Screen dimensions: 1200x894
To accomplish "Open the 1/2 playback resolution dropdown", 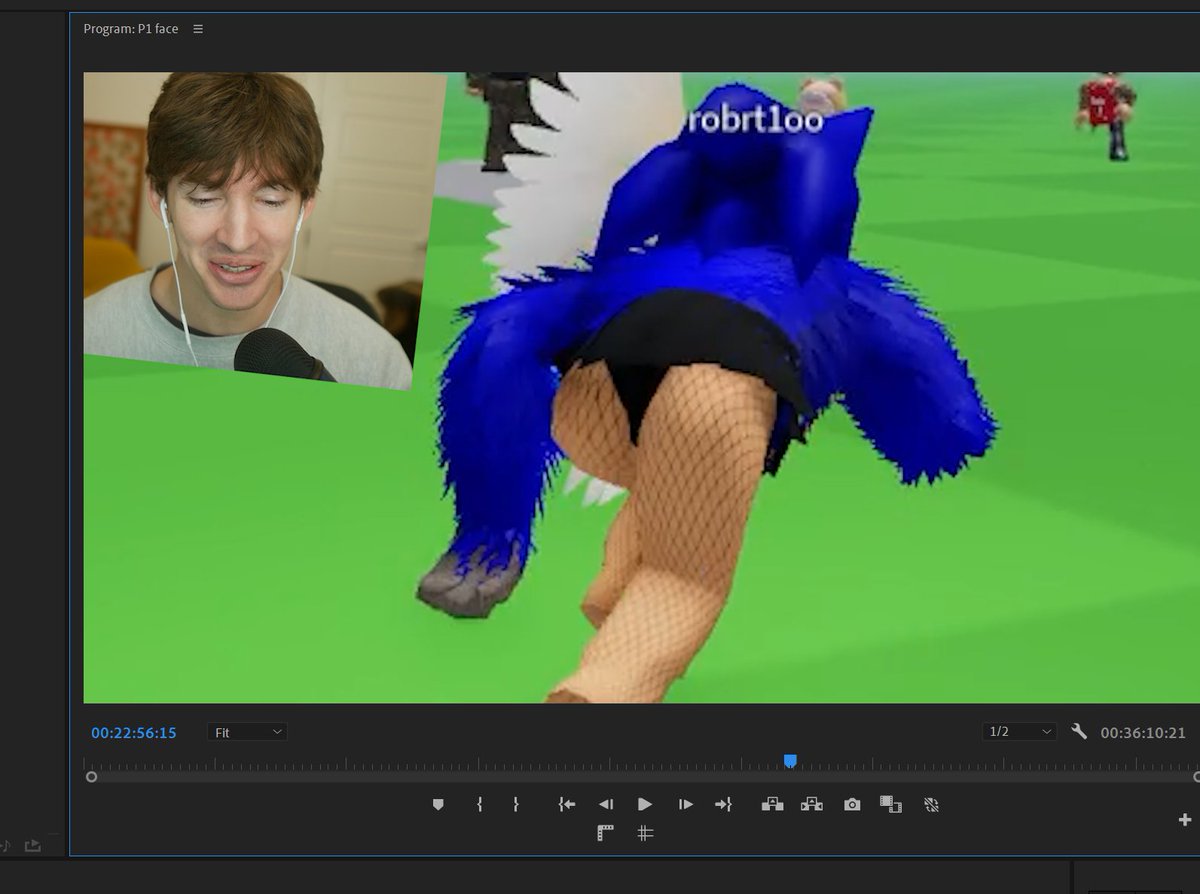I will point(1019,732).
